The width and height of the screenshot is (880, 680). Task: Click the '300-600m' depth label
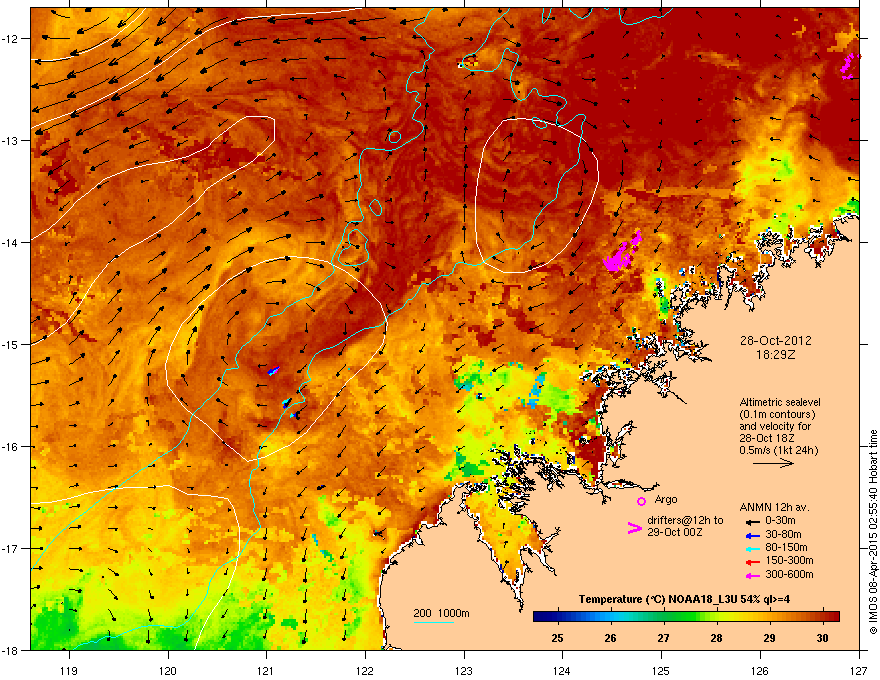pyautogui.click(x=789, y=575)
